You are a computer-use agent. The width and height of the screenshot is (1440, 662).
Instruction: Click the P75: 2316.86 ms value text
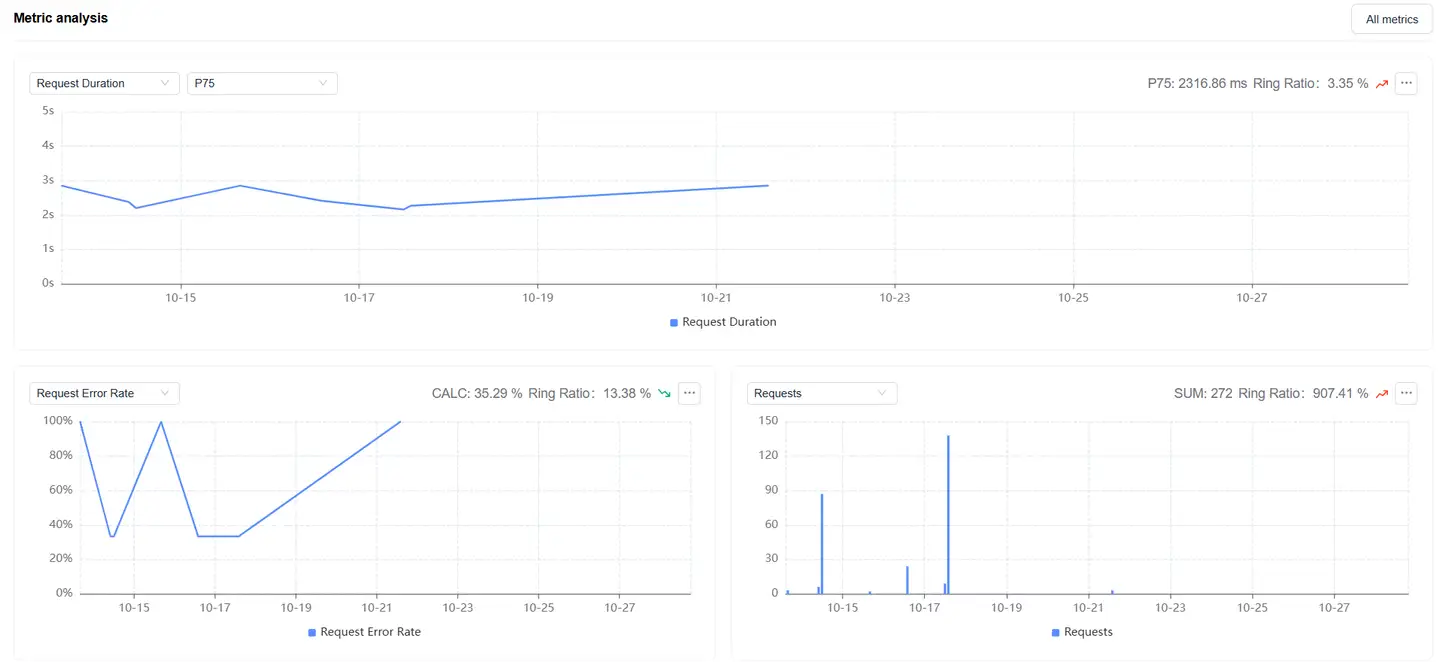click(x=1196, y=84)
